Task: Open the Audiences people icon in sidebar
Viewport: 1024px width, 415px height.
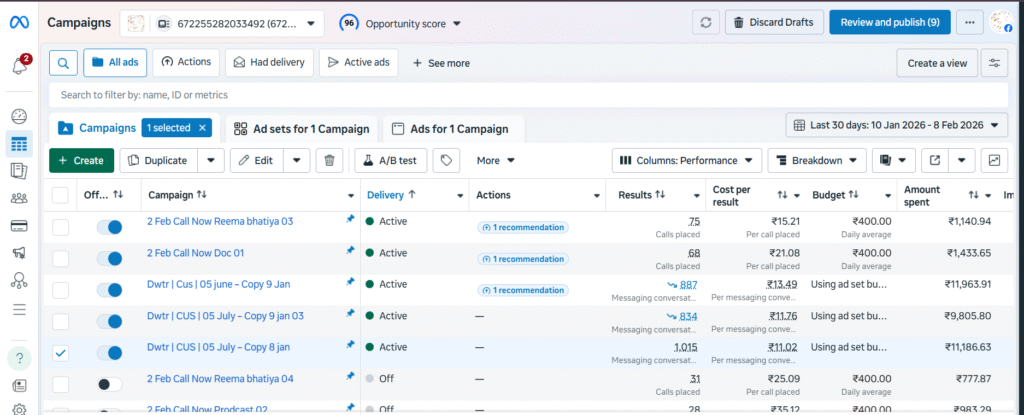Action: click(19, 198)
